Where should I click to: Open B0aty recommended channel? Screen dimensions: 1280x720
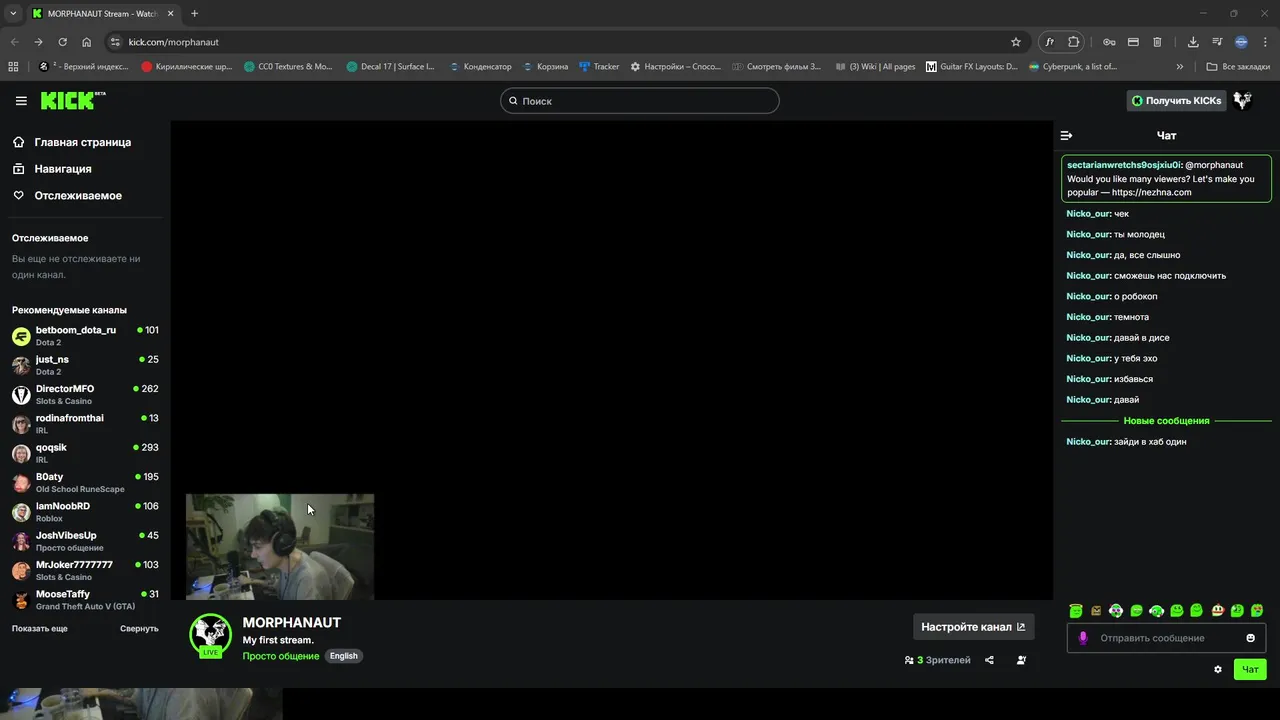pos(85,482)
